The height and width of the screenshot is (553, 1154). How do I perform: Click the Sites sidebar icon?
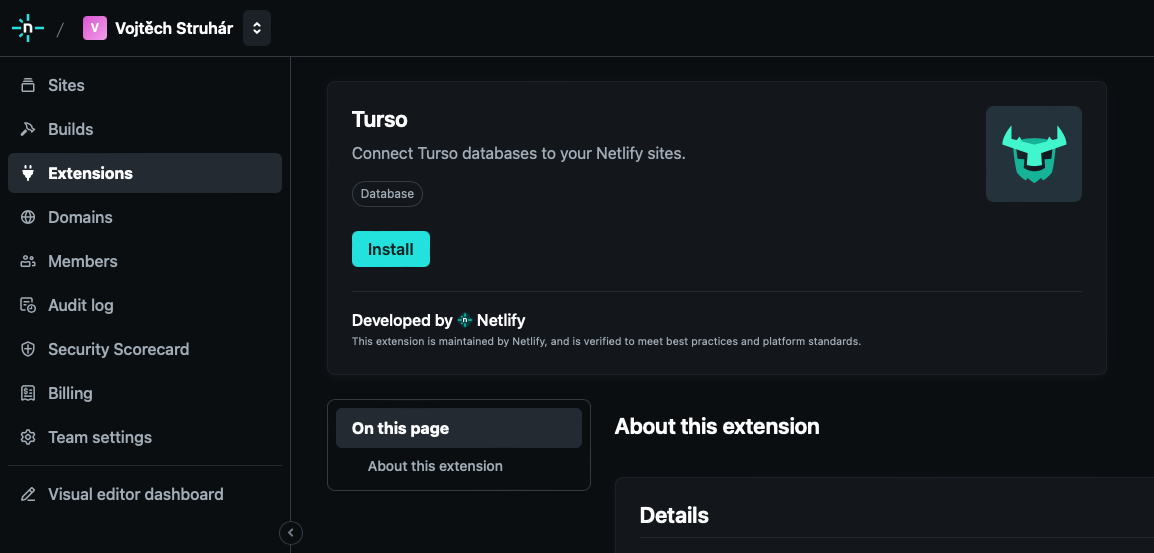[28, 85]
